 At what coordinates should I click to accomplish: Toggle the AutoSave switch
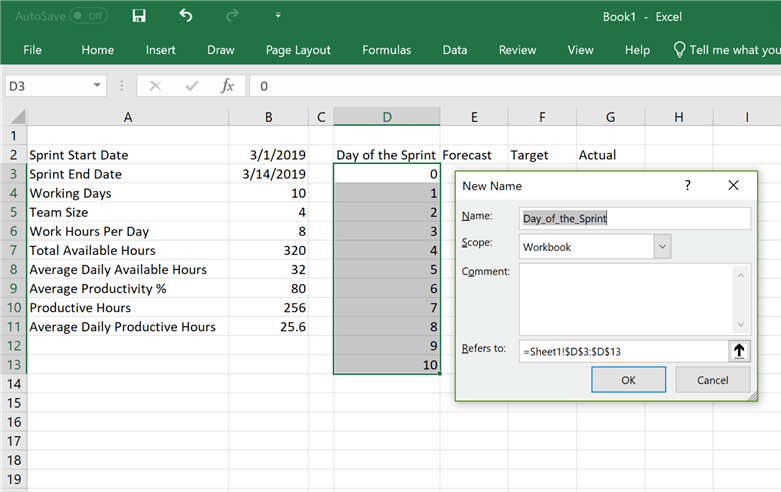(x=88, y=16)
